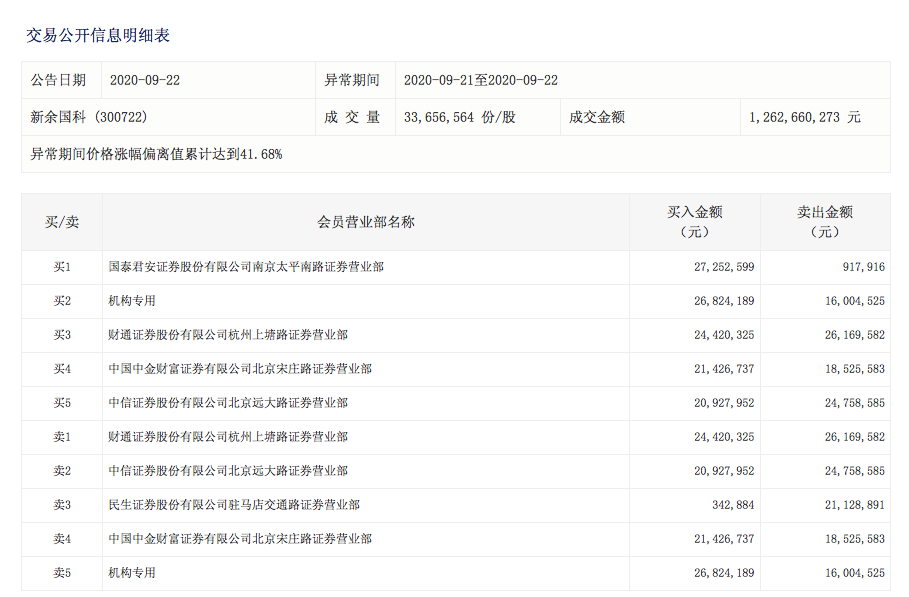Image resolution: width=909 pixels, height=597 pixels.
Task: Select the 卖4 row label
Action: point(62,539)
